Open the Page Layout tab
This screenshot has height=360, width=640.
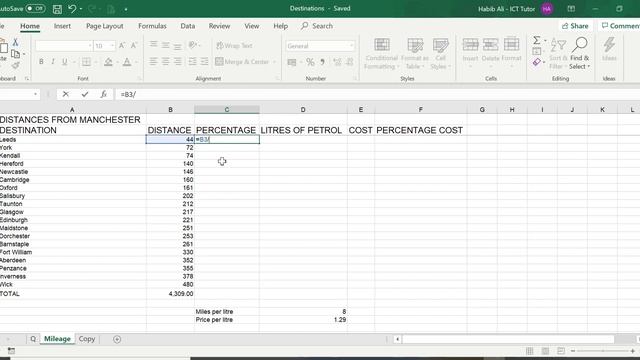[x=104, y=26]
